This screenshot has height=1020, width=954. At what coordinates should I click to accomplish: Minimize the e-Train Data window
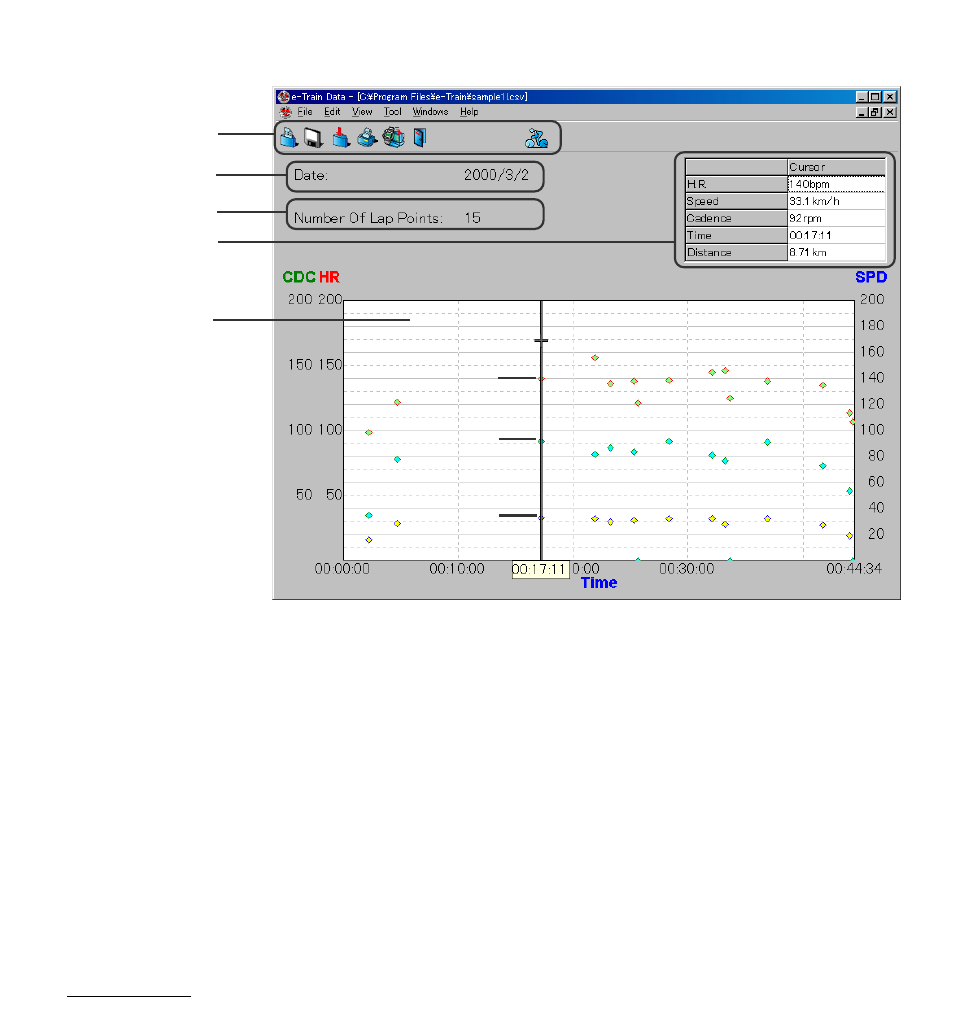[862, 97]
